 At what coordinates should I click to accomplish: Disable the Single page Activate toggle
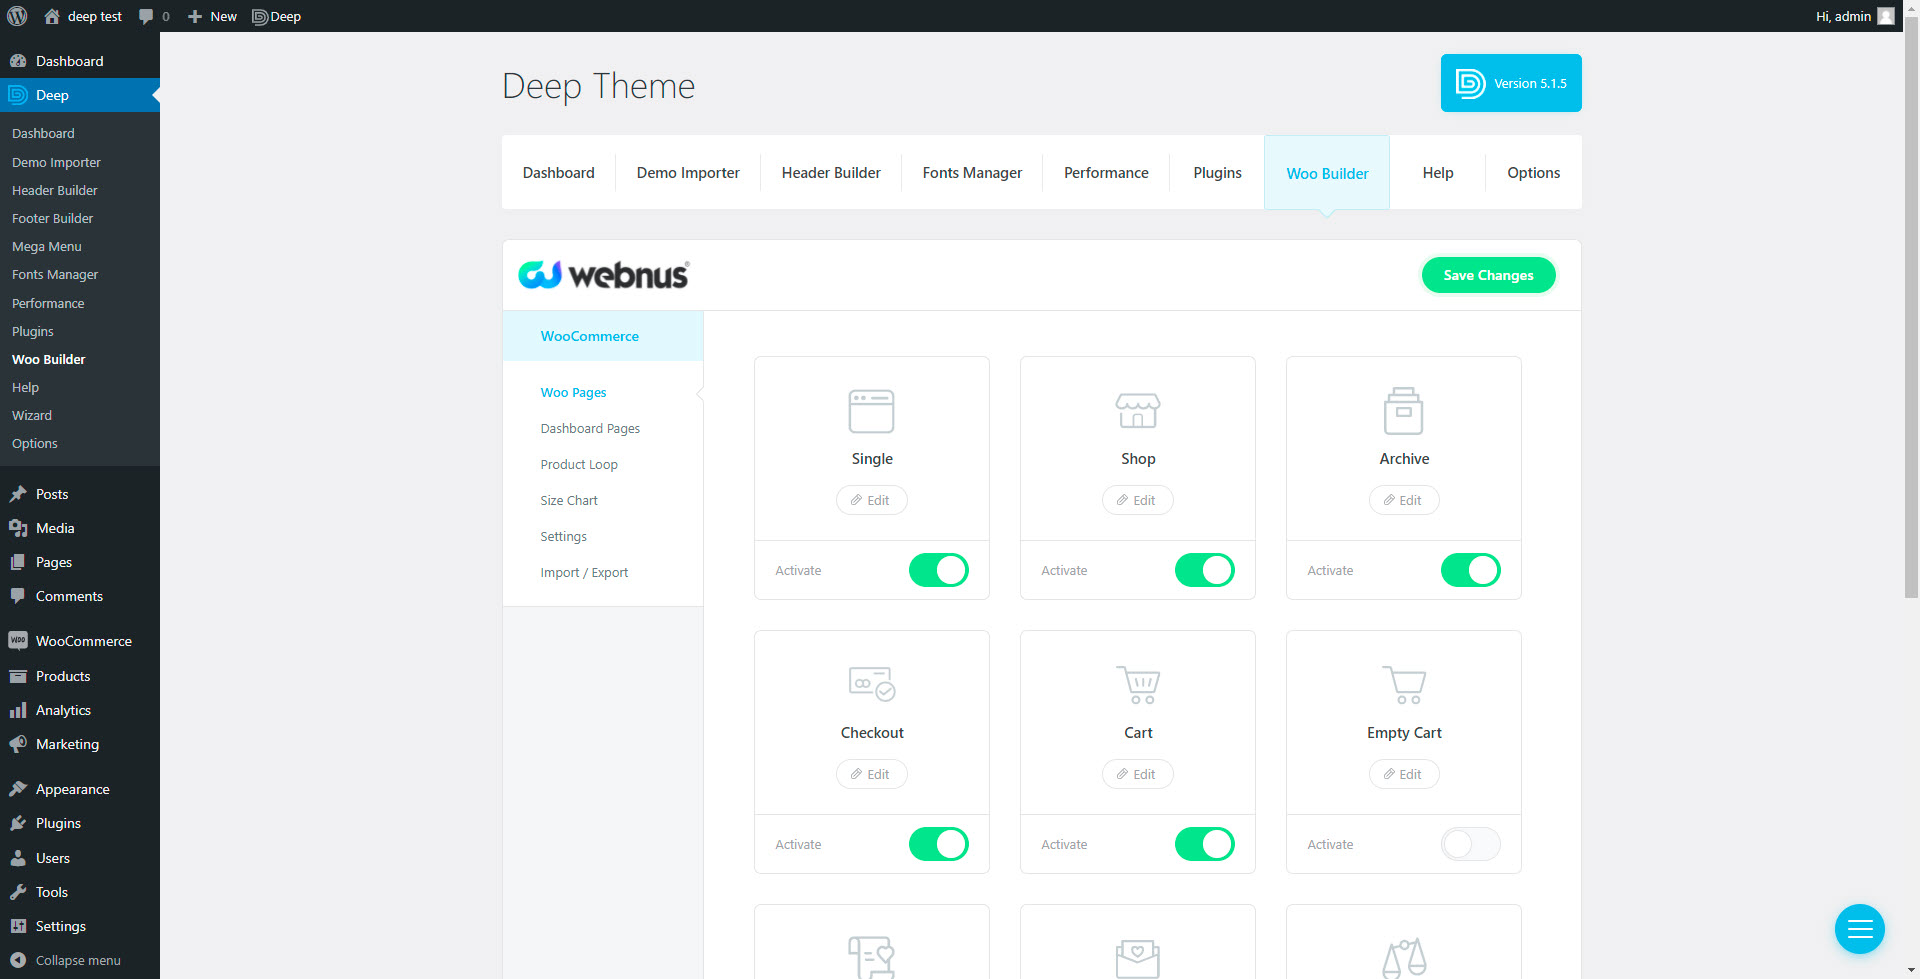[939, 570]
